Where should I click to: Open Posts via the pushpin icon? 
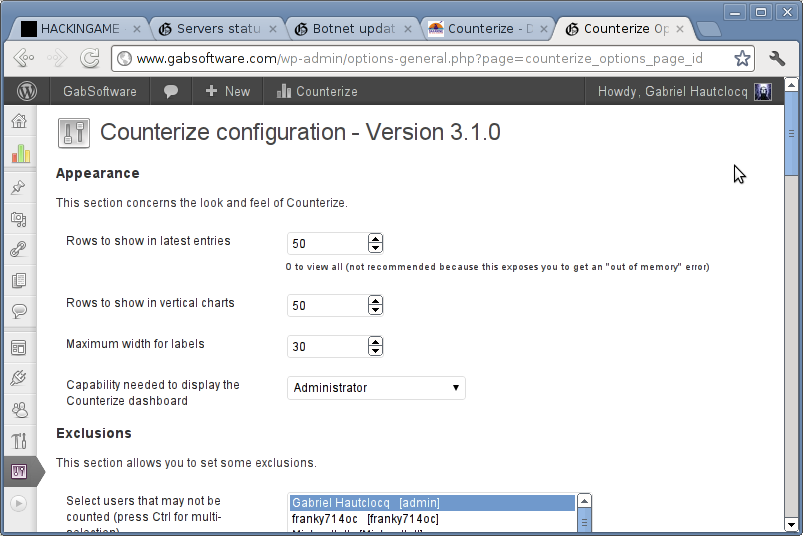tap(19, 187)
